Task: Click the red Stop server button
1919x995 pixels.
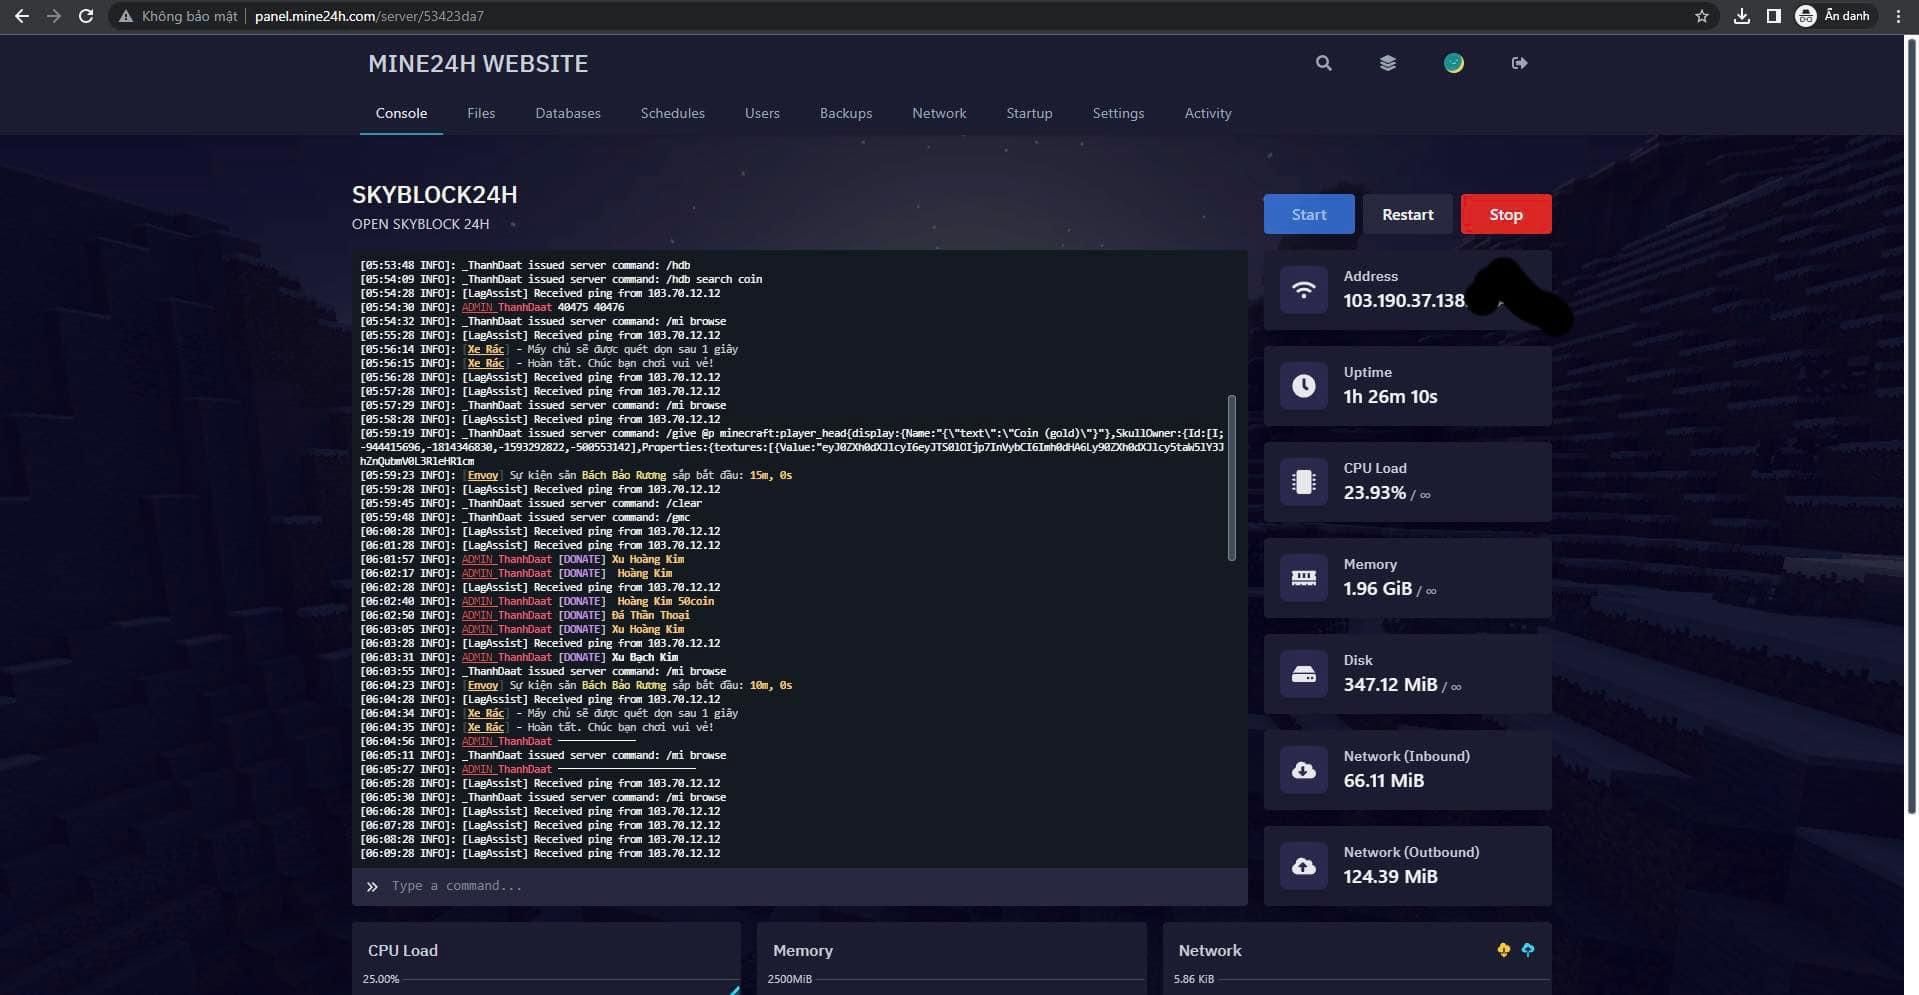Action: [x=1506, y=214]
